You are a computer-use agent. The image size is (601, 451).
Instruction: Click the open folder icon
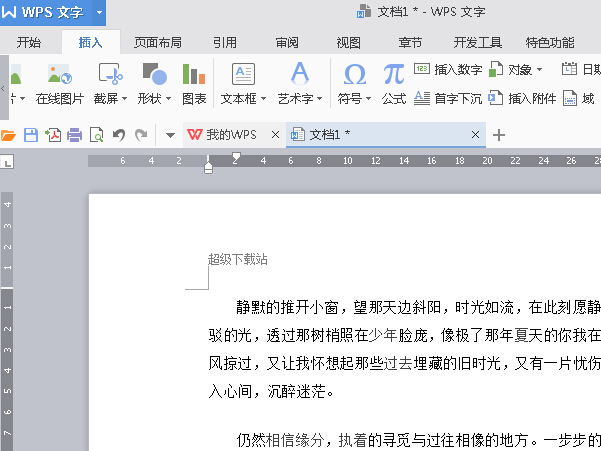8,135
